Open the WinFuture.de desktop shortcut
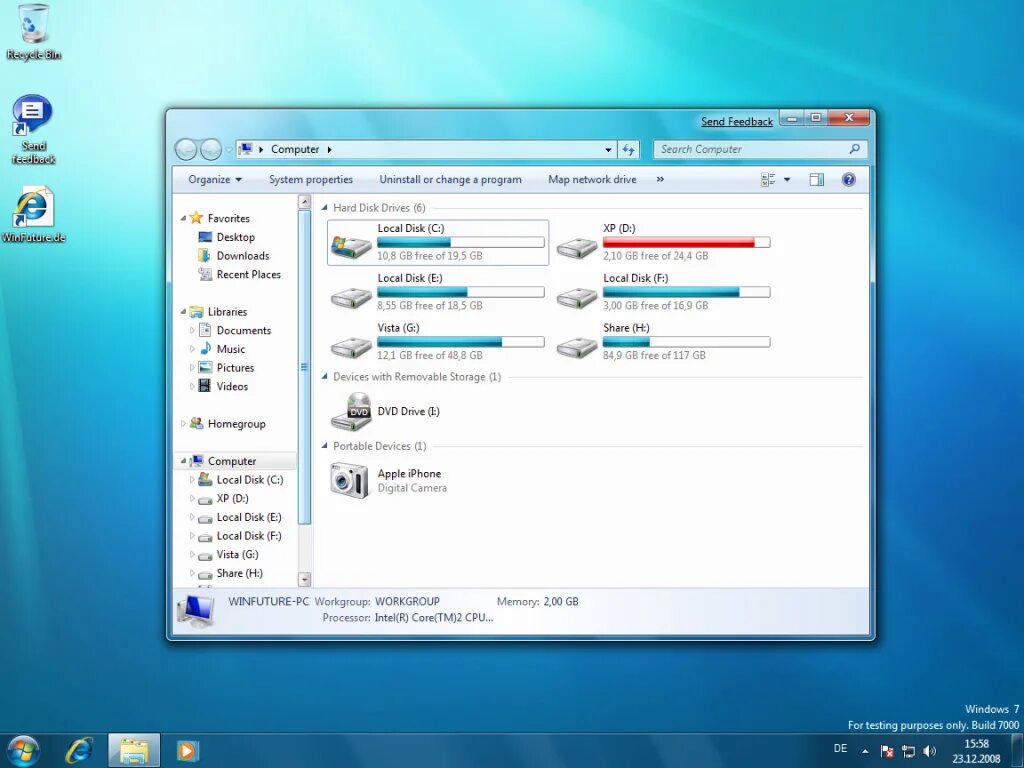The image size is (1024, 768). tap(33, 214)
